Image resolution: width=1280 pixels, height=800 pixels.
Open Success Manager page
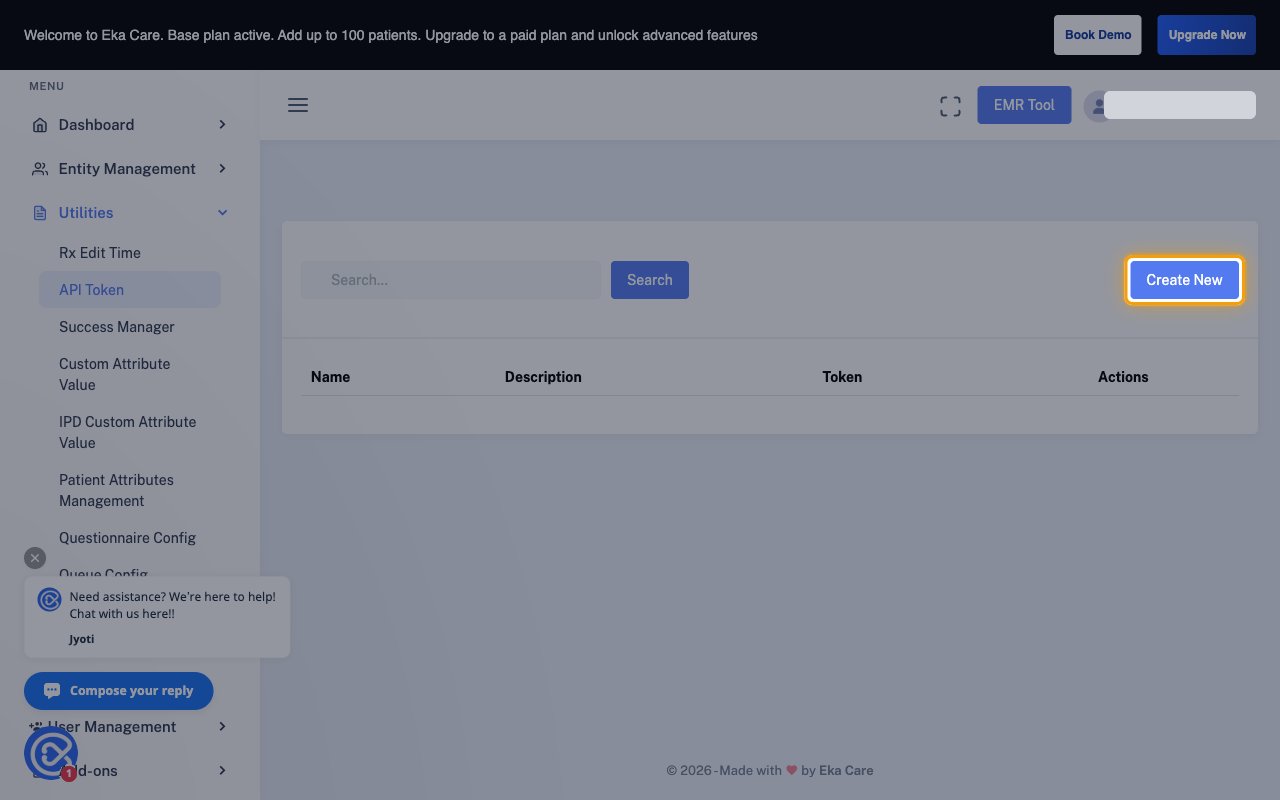(117, 327)
